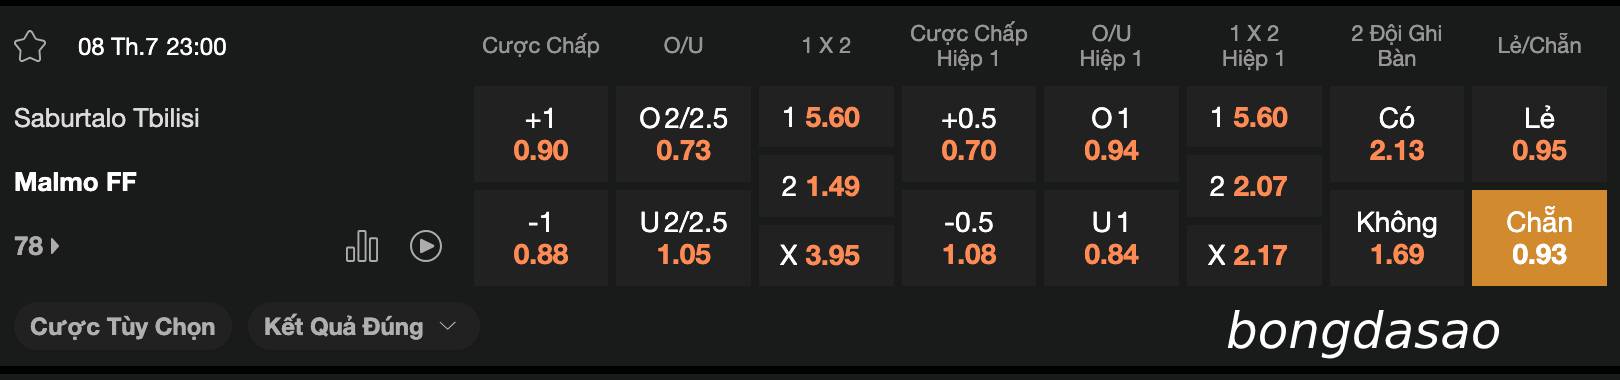
Task: Choose 1X2 draw odds 3.95
Action: pos(826,255)
